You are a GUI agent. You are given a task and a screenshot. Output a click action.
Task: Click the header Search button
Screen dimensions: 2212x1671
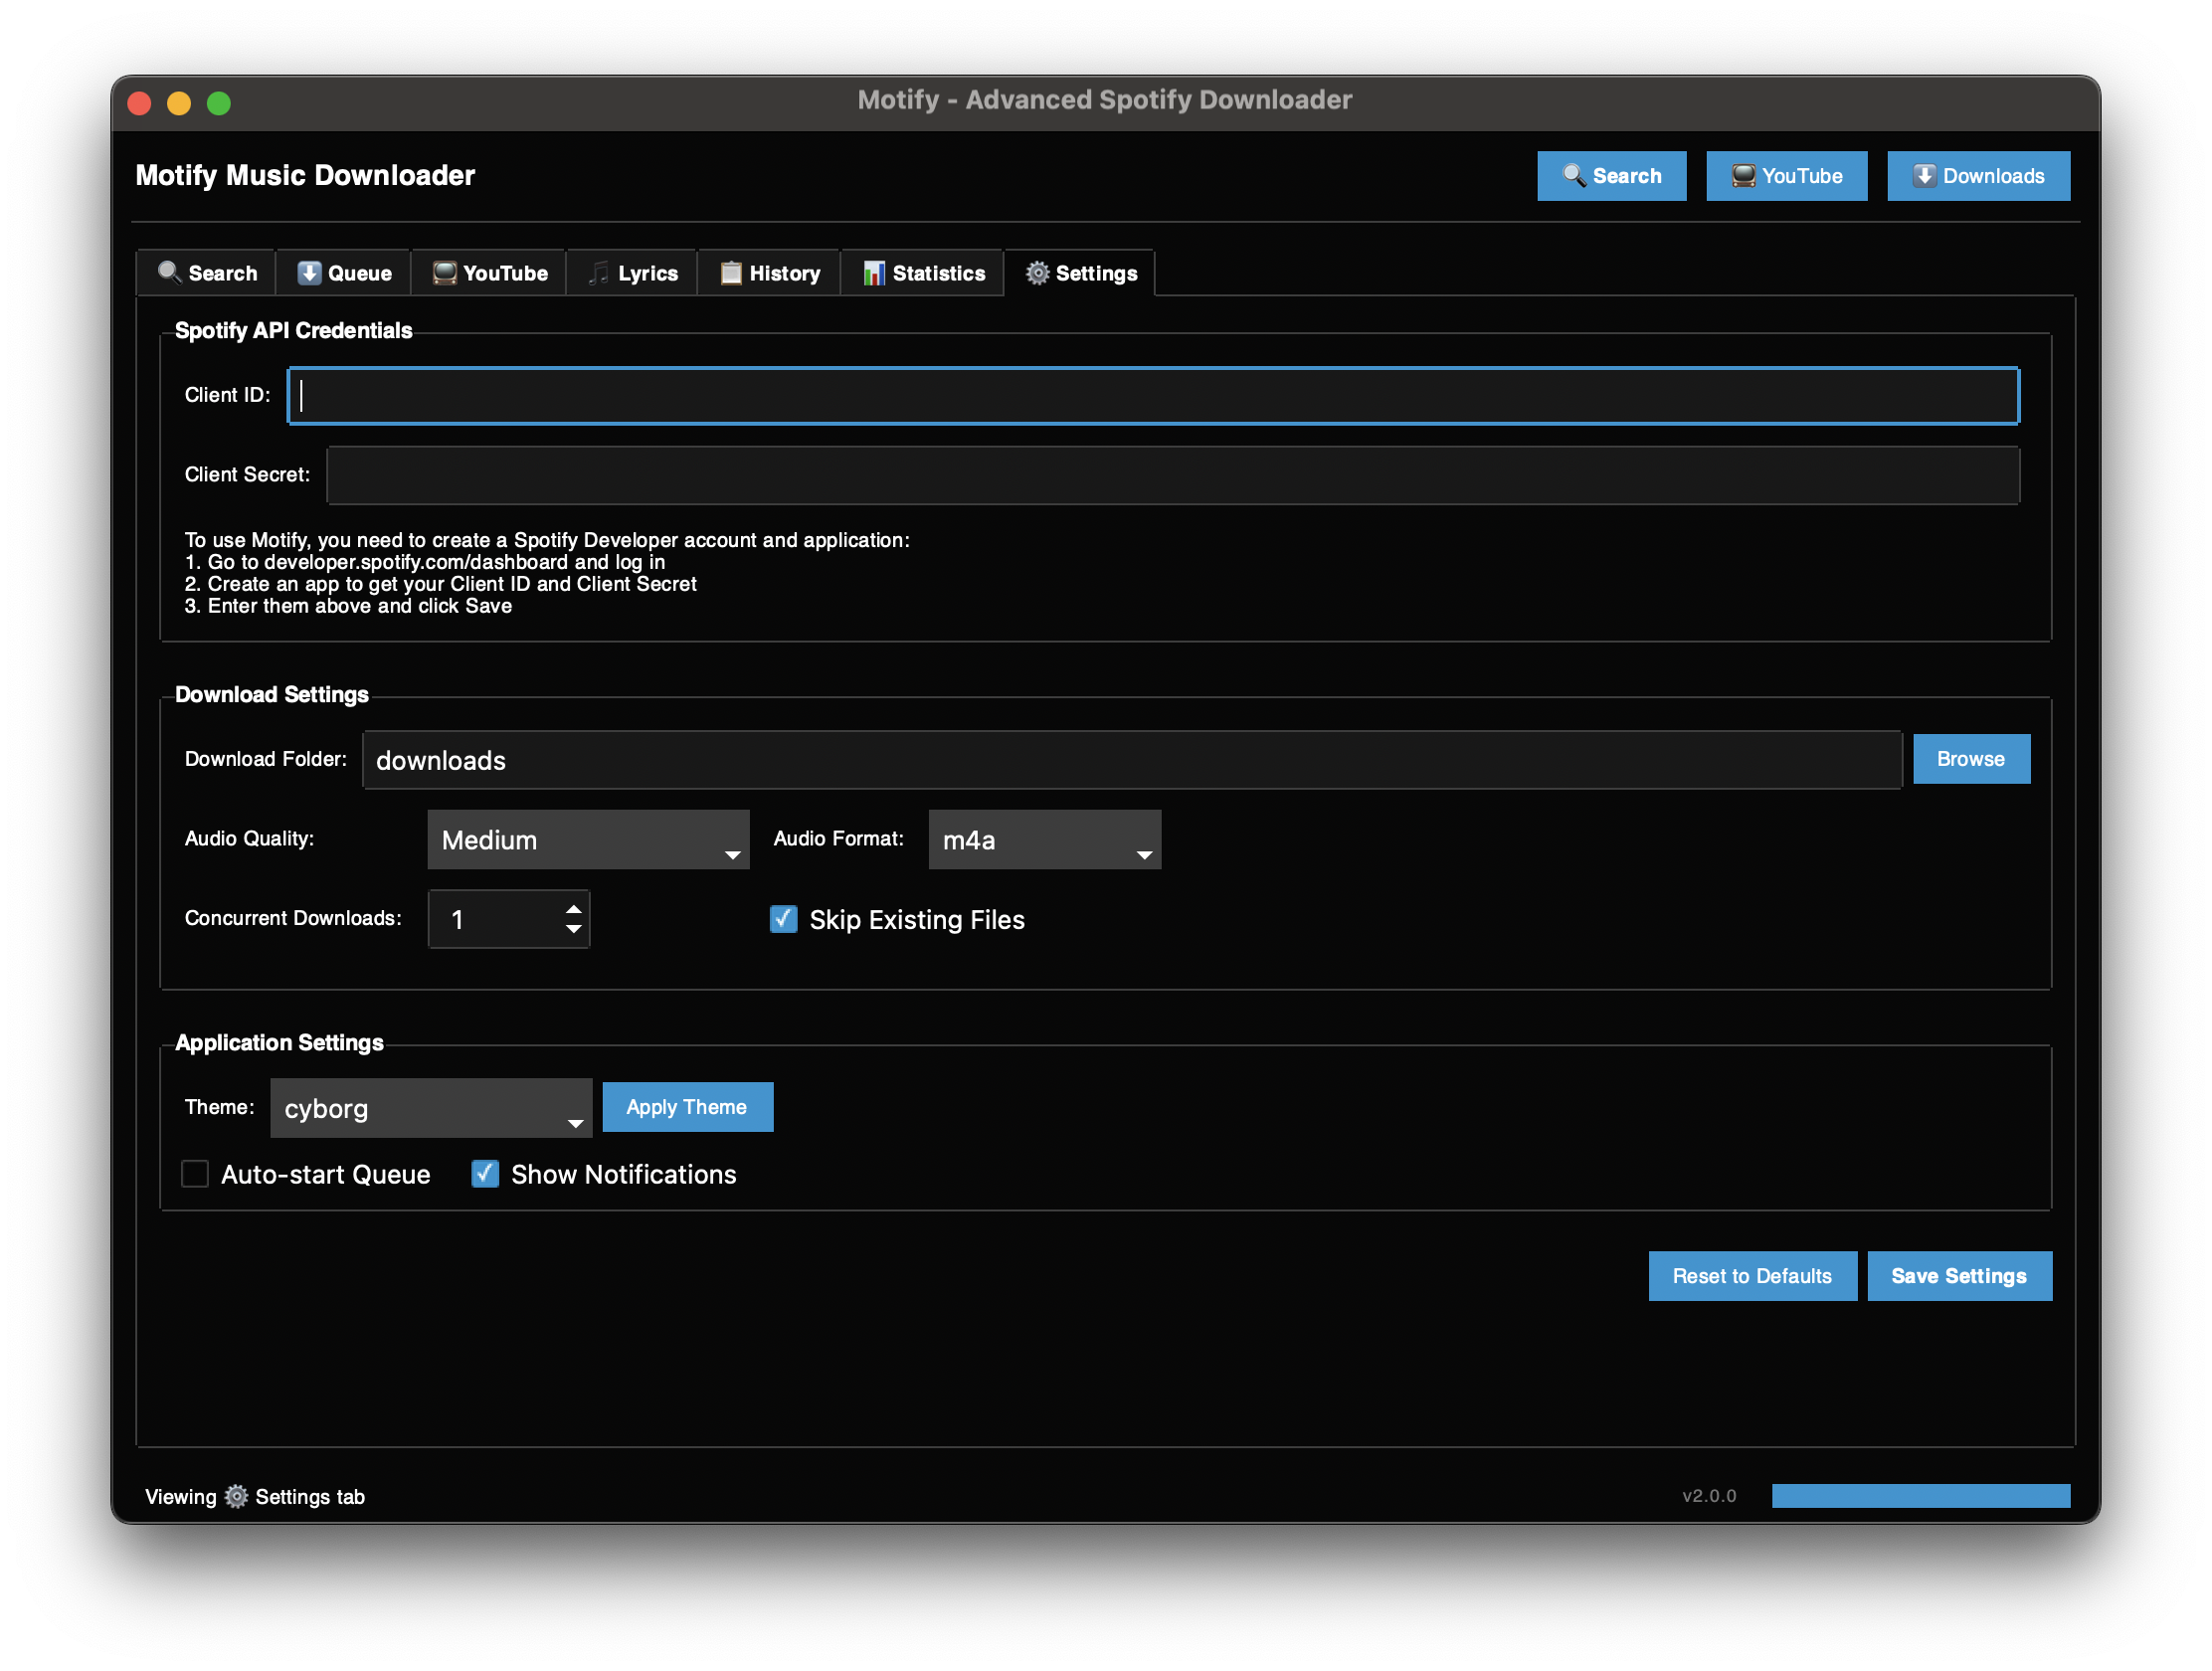coord(1611,176)
